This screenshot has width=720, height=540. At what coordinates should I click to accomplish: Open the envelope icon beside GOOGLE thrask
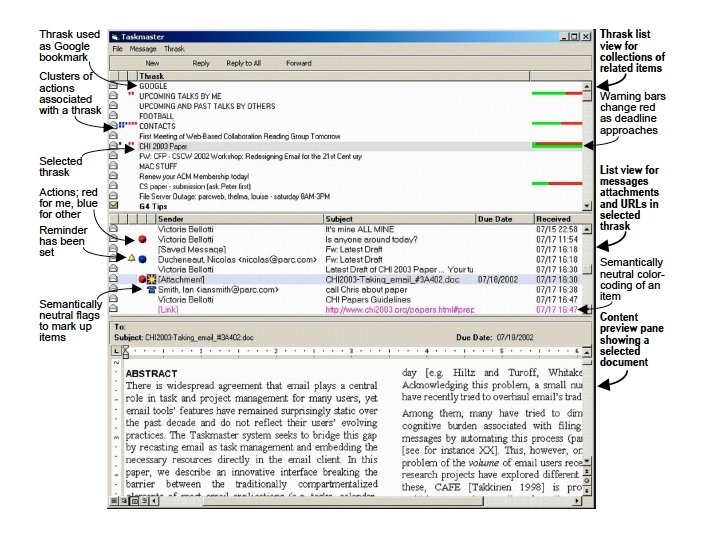(113, 86)
